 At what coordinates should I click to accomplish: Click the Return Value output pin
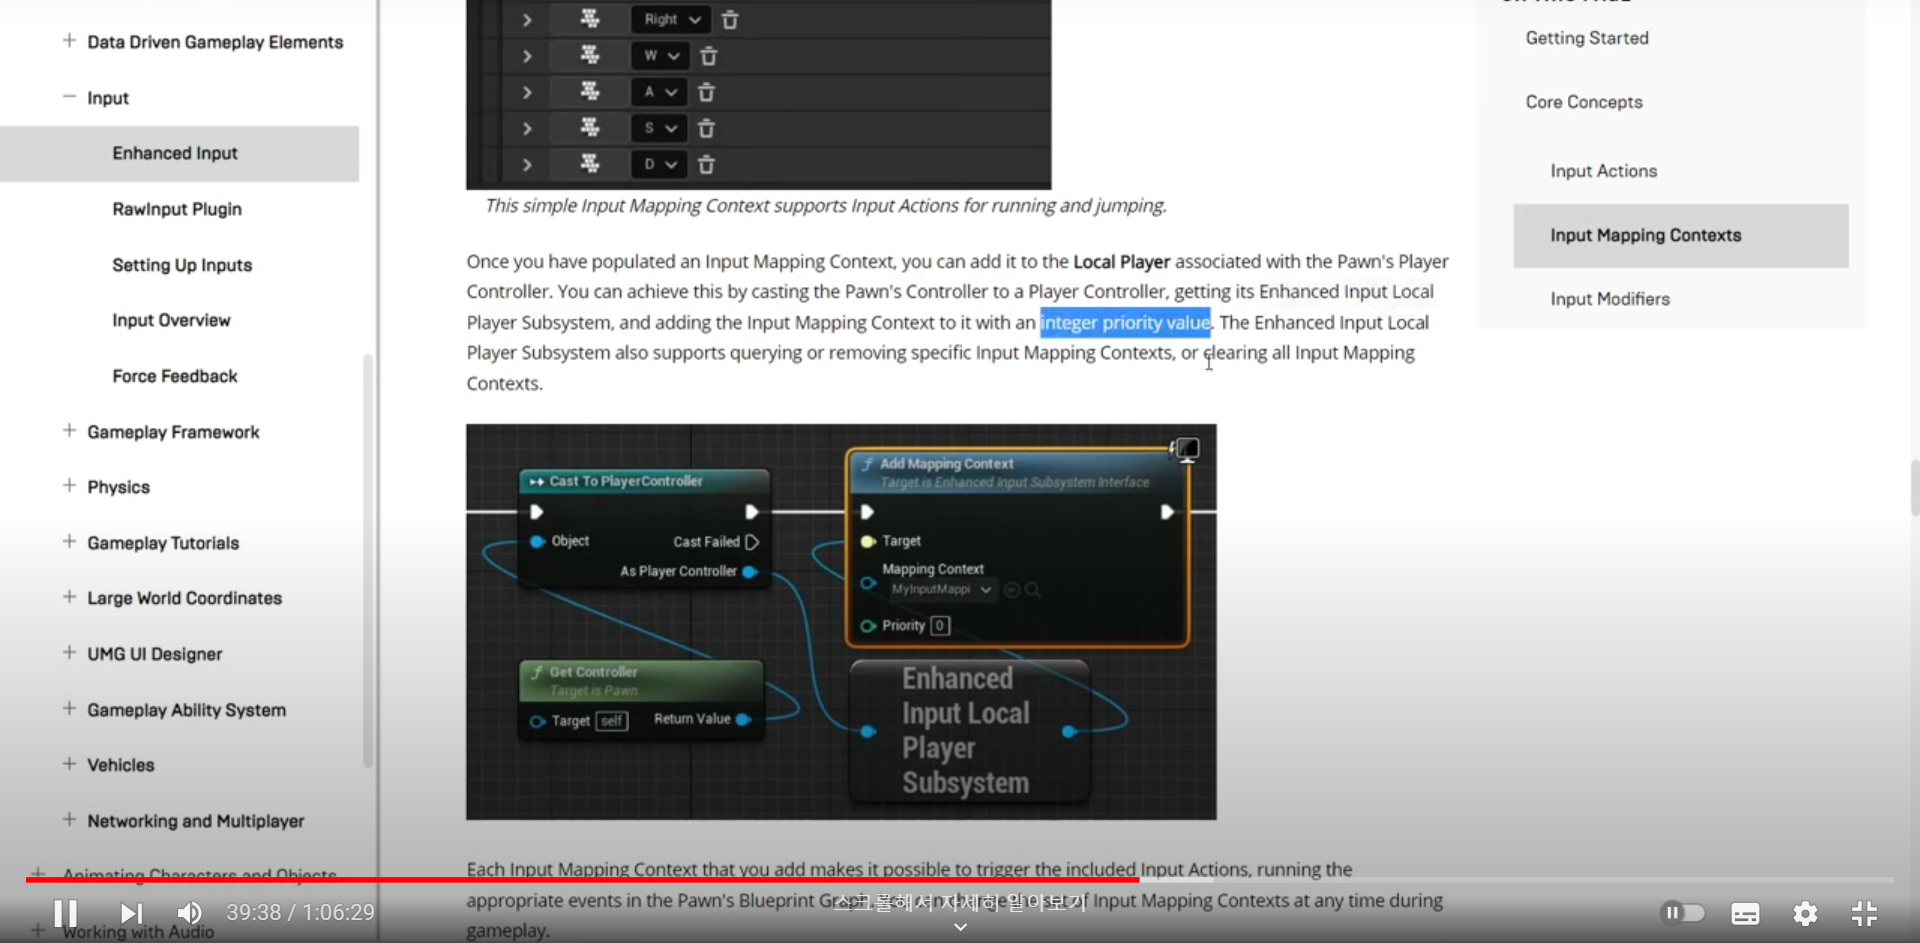(x=743, y=719)
